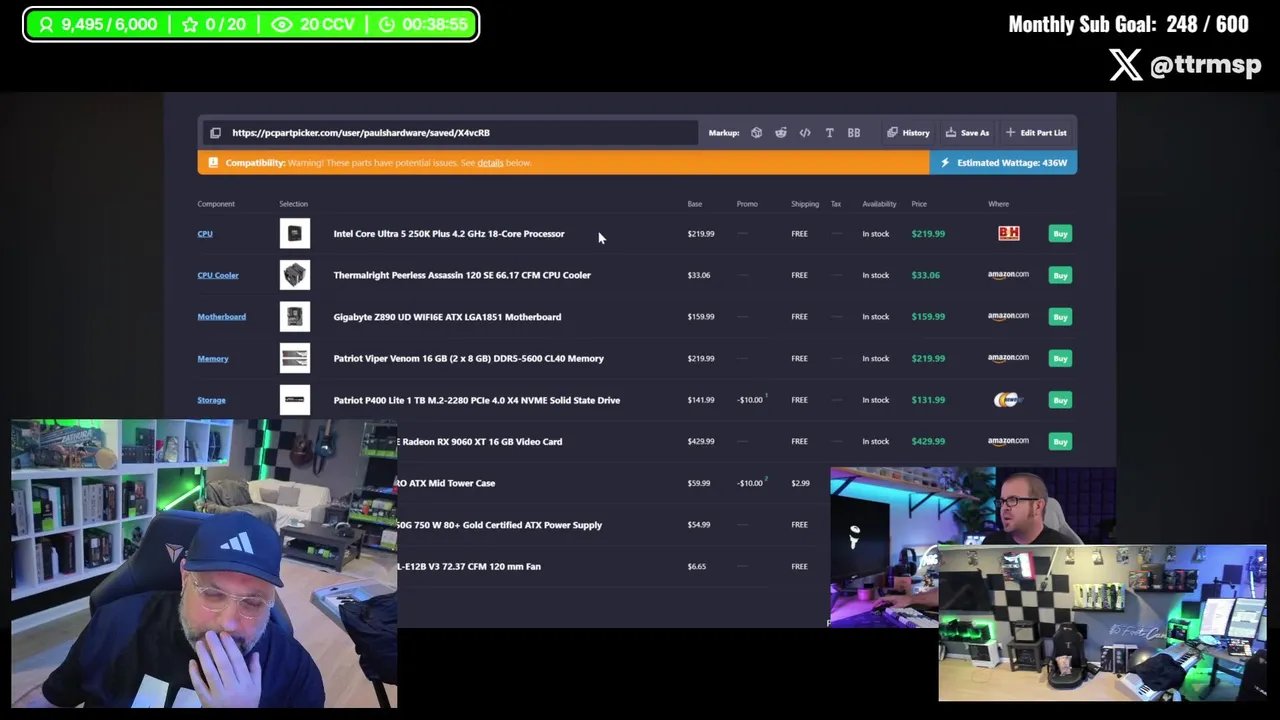Viewport: 1280px width, 720px height.
Task: Click the CPU price $219.99
Action: tap(928, 234)
